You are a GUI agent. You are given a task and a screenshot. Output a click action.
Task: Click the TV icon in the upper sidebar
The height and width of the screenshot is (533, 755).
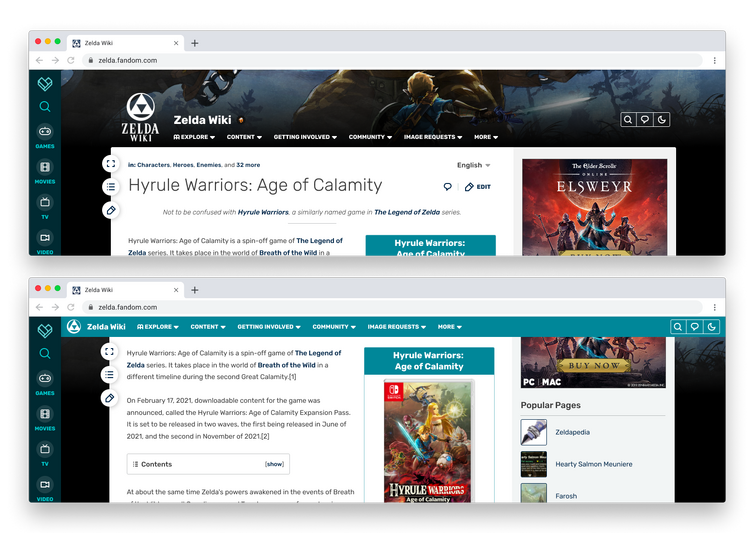point(45,207)
